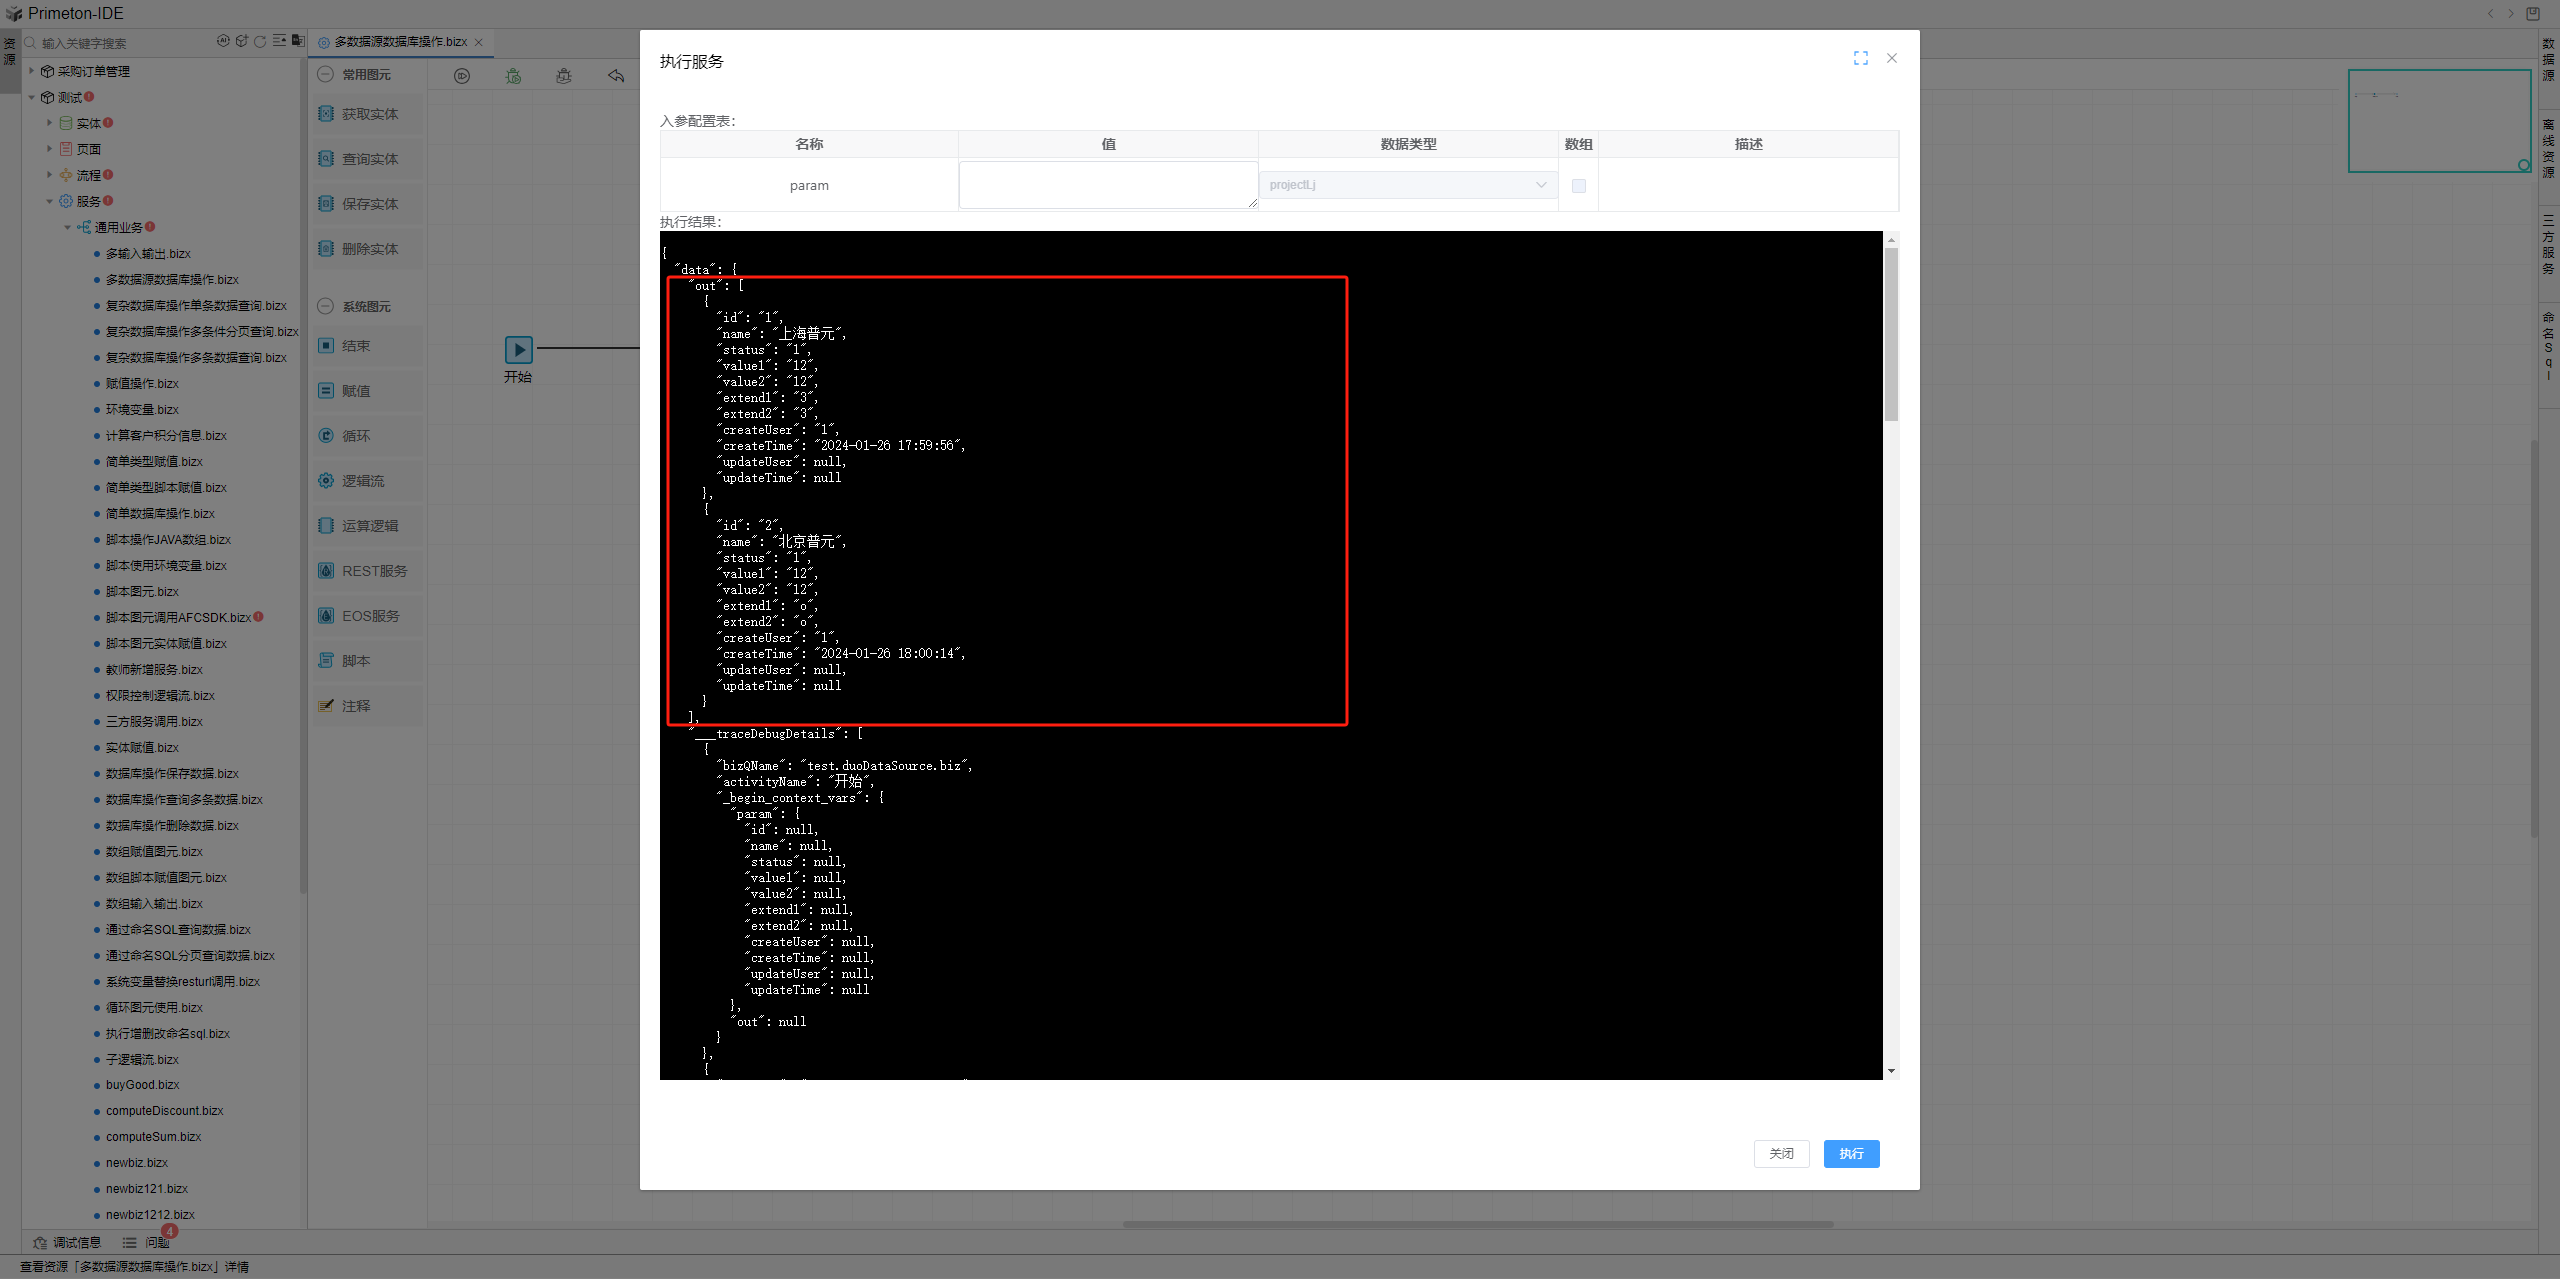This screenshot has height=1279, width=2560.
Task: Toggle the 数组 checkbox for param
Action: [x=1578, y=186]
